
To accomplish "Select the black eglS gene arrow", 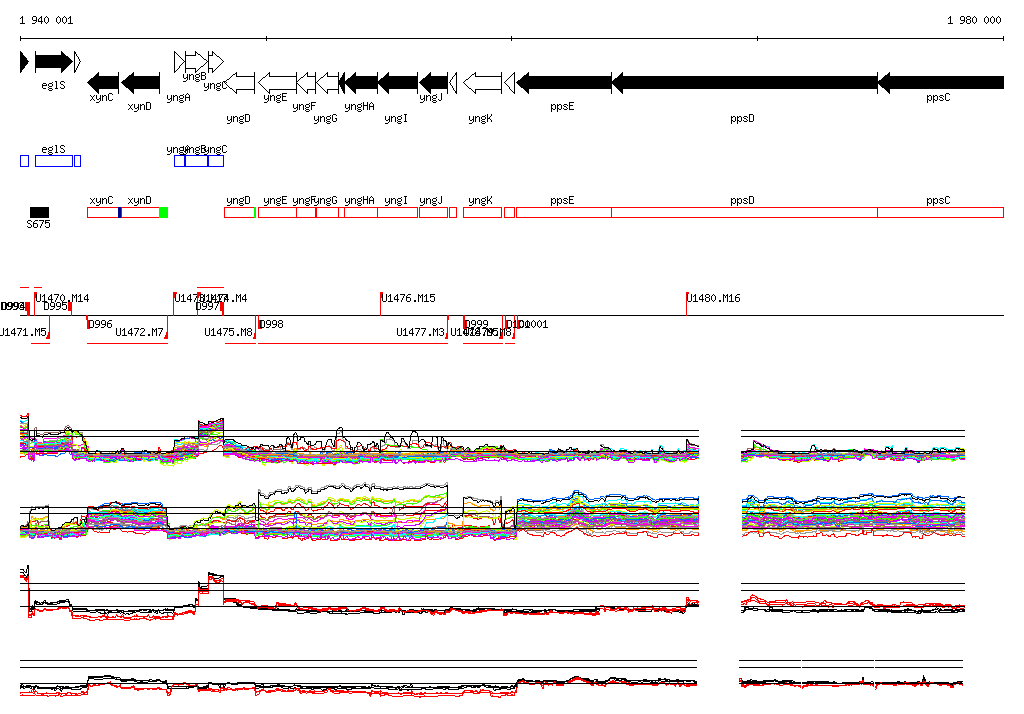I will 54,62.
